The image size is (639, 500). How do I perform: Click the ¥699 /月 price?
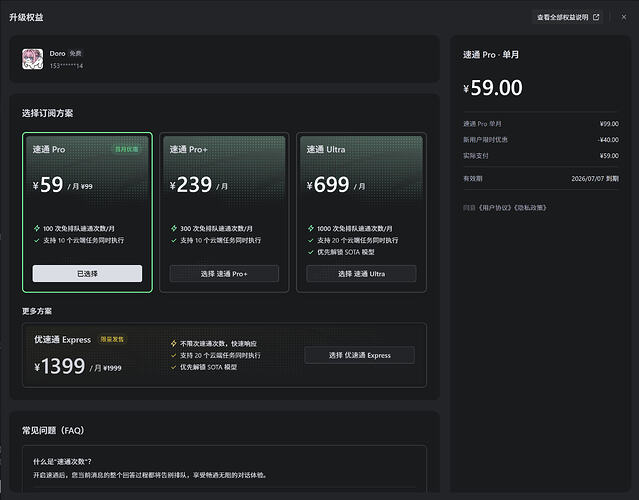pos(336,185)
